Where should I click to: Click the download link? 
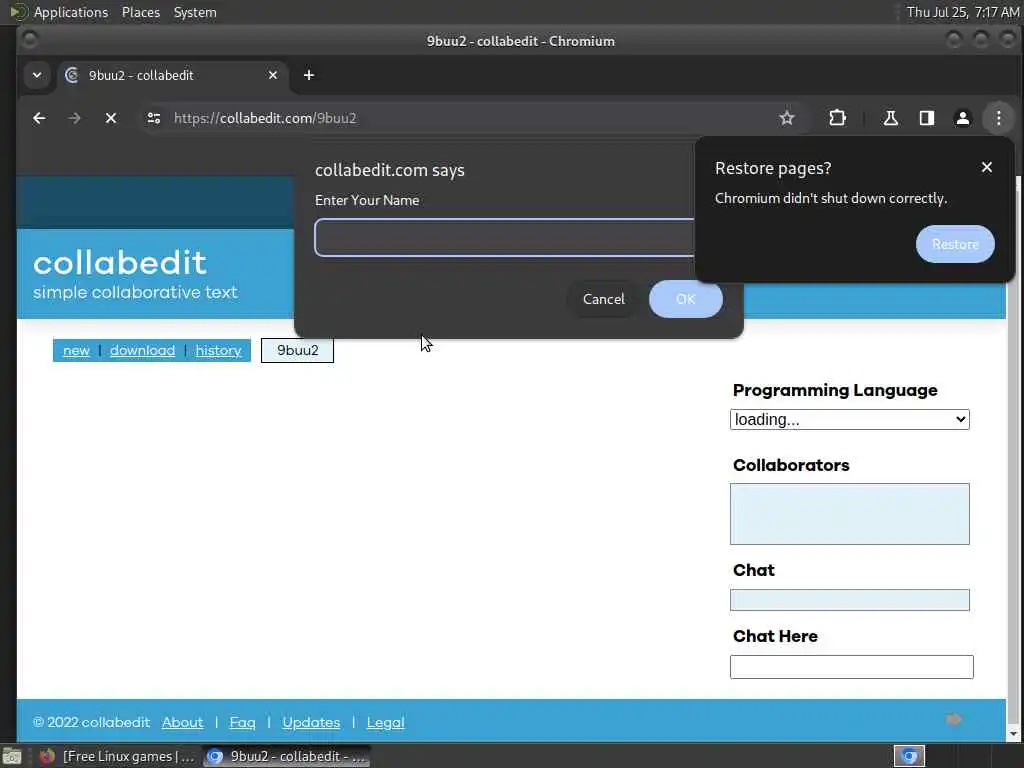point(142,351)
